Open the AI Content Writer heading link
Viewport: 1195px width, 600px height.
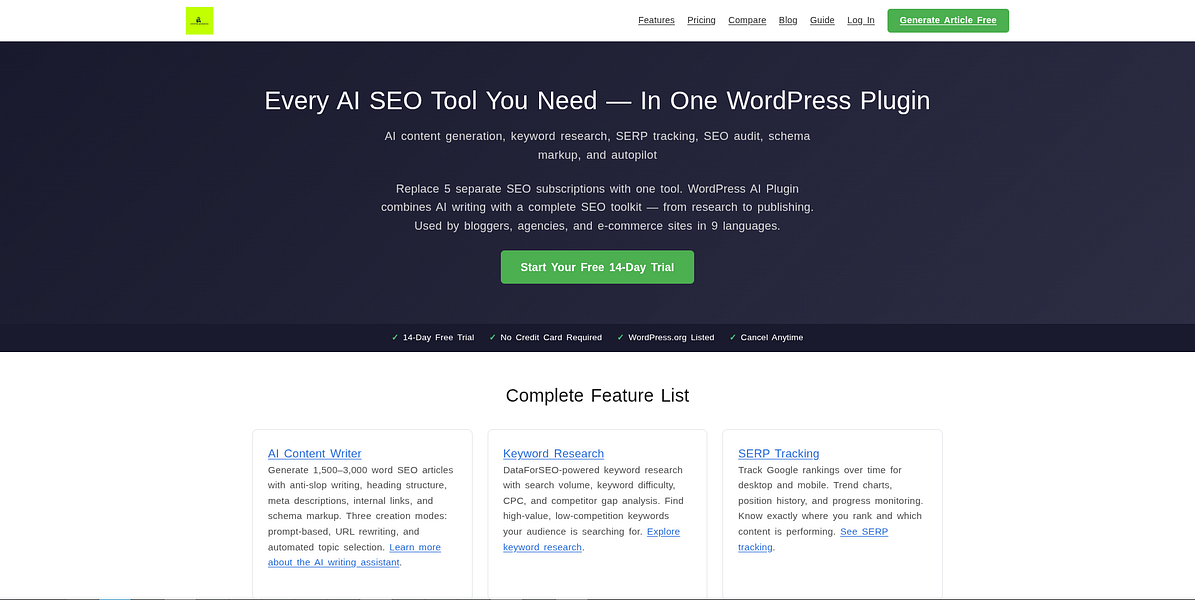315,454
